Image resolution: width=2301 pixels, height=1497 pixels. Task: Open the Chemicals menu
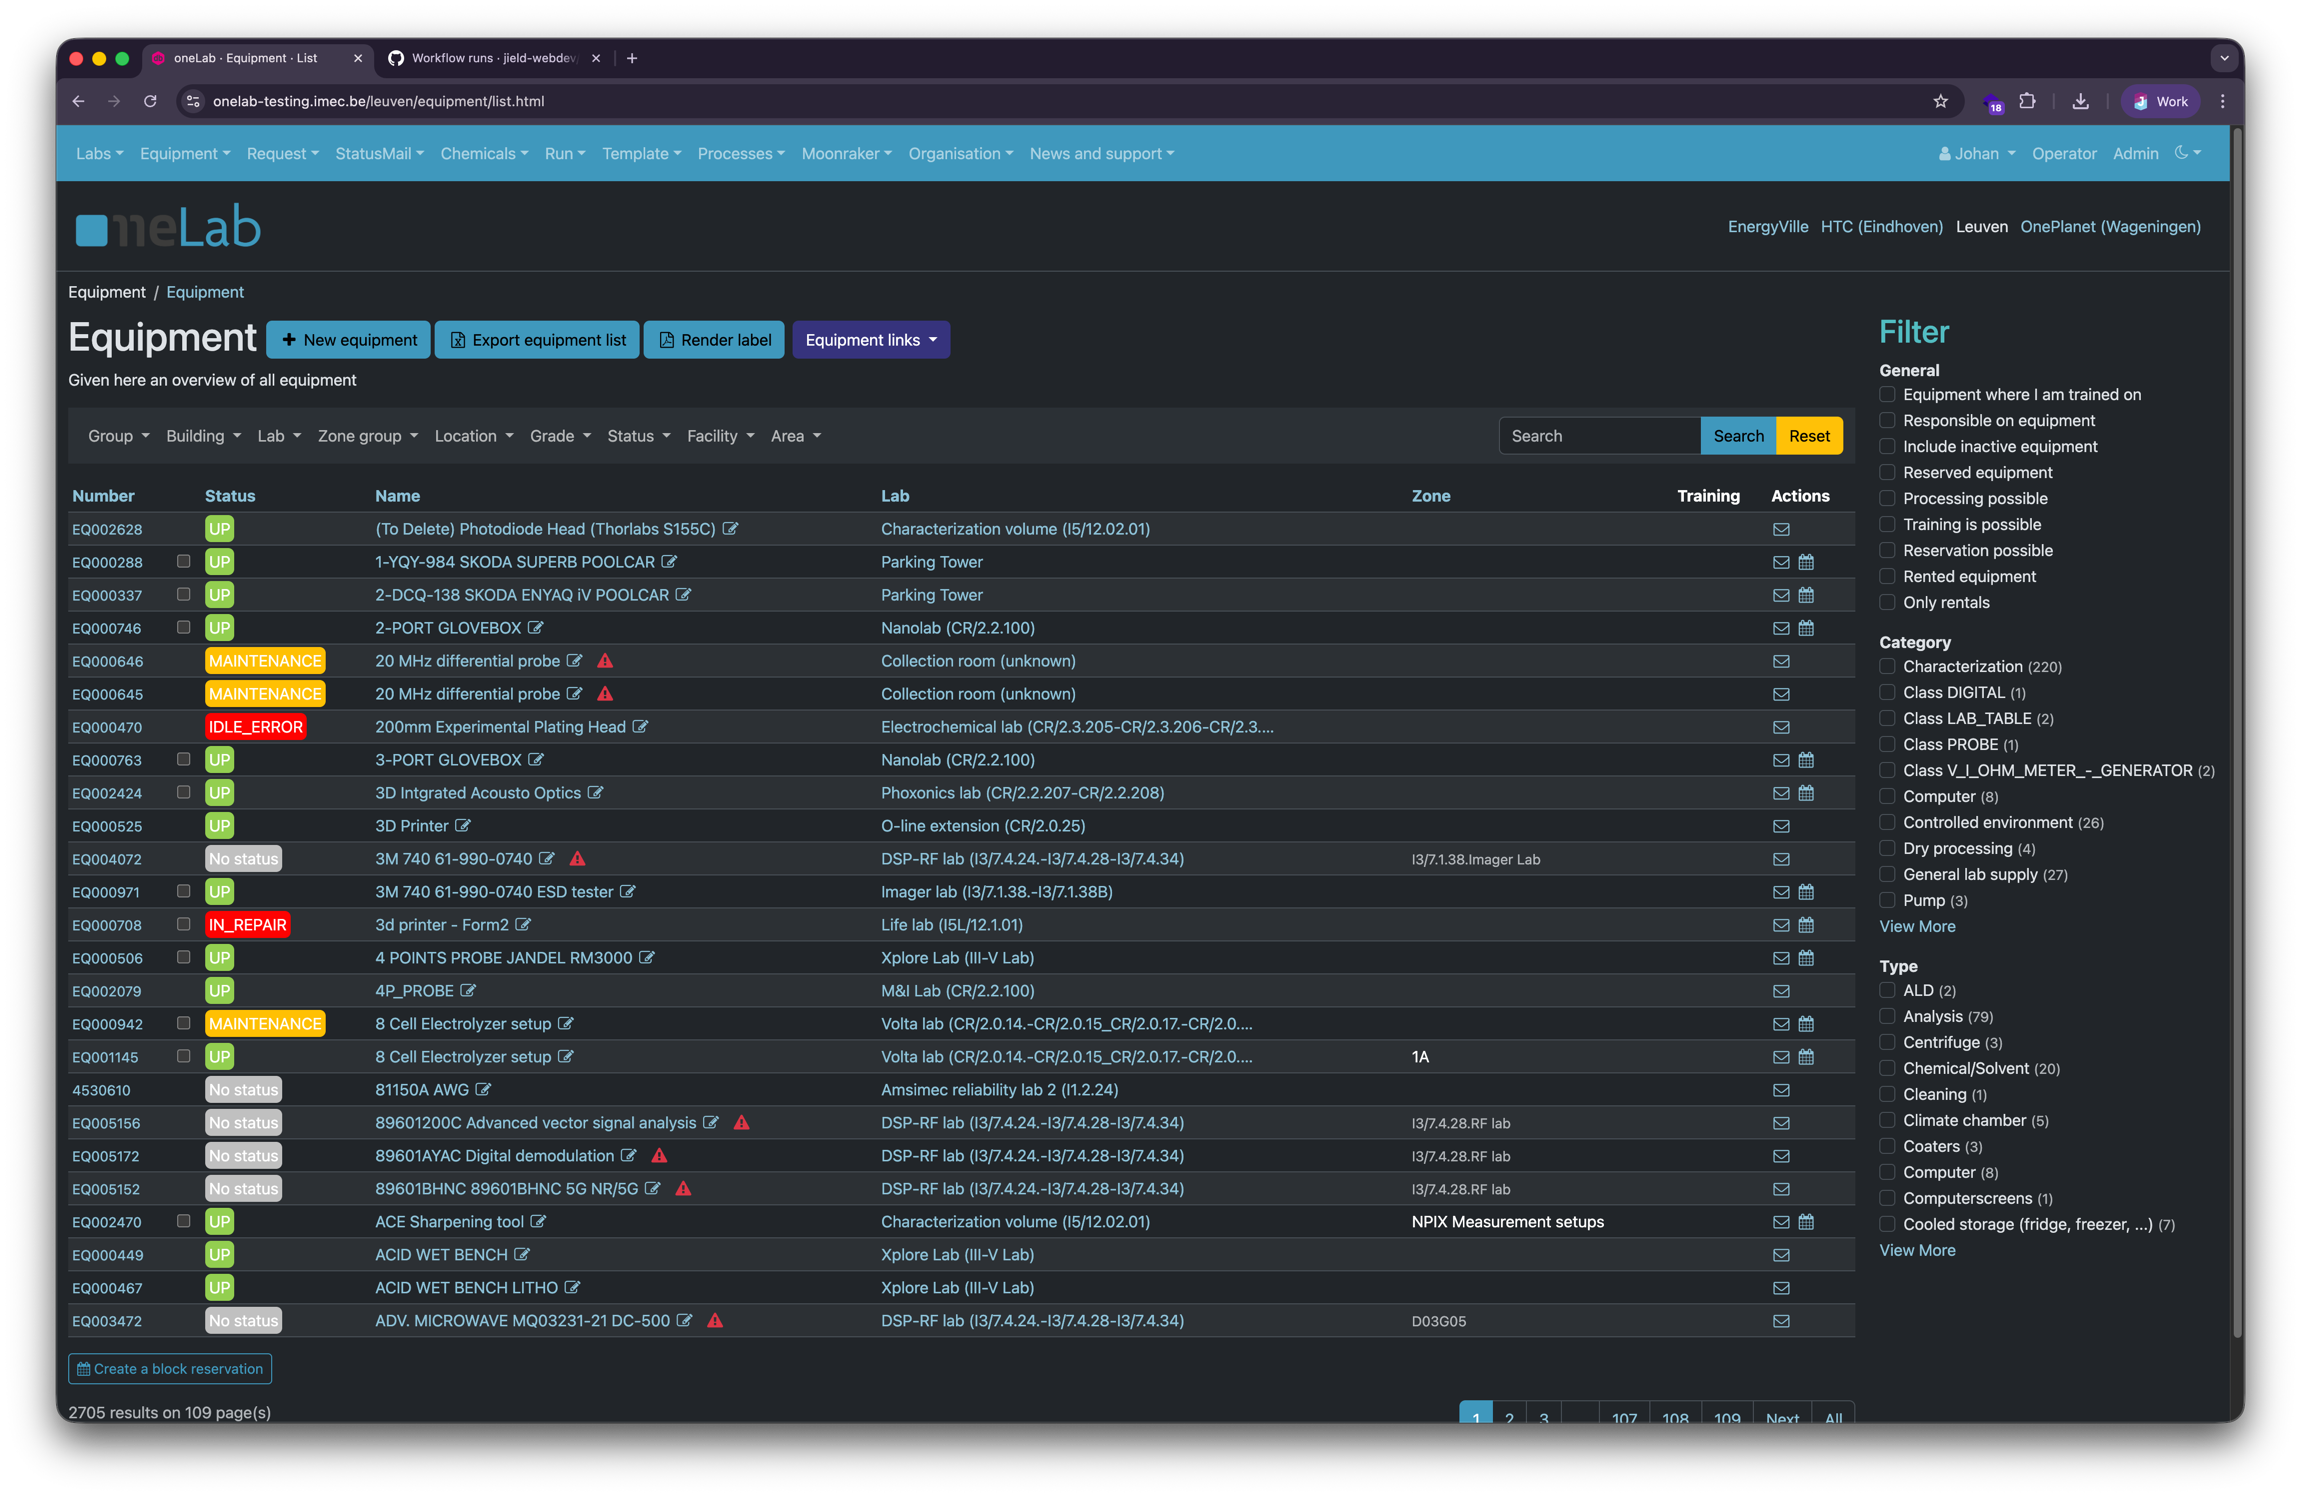pyautogui.click(x=483, y=153)
